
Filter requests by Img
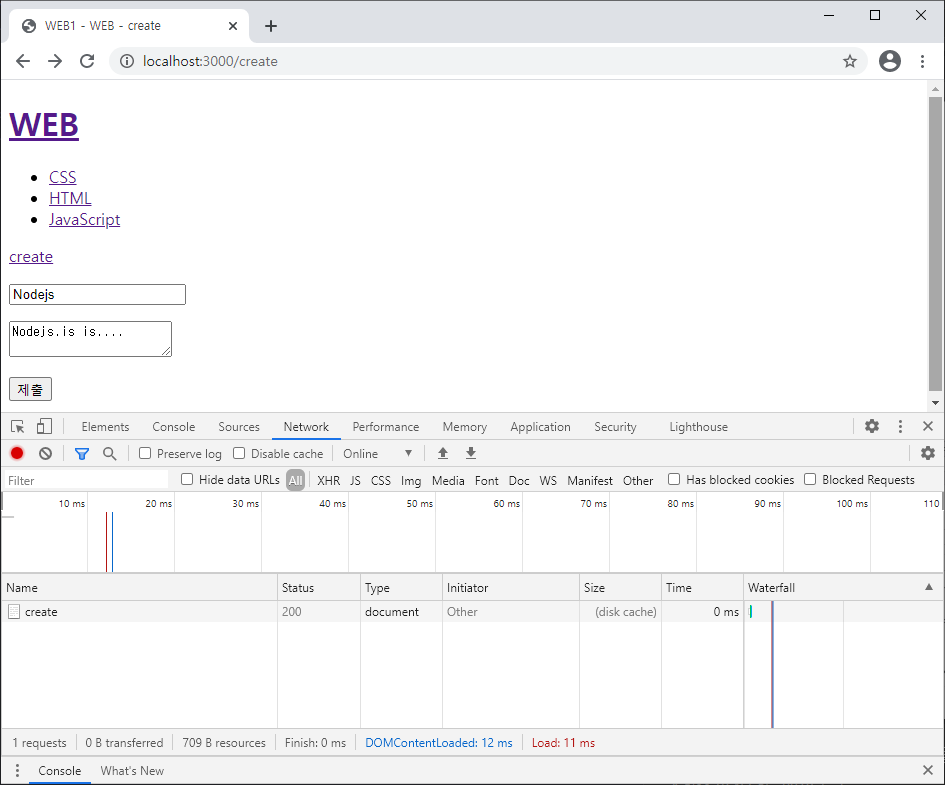point(411,480)
